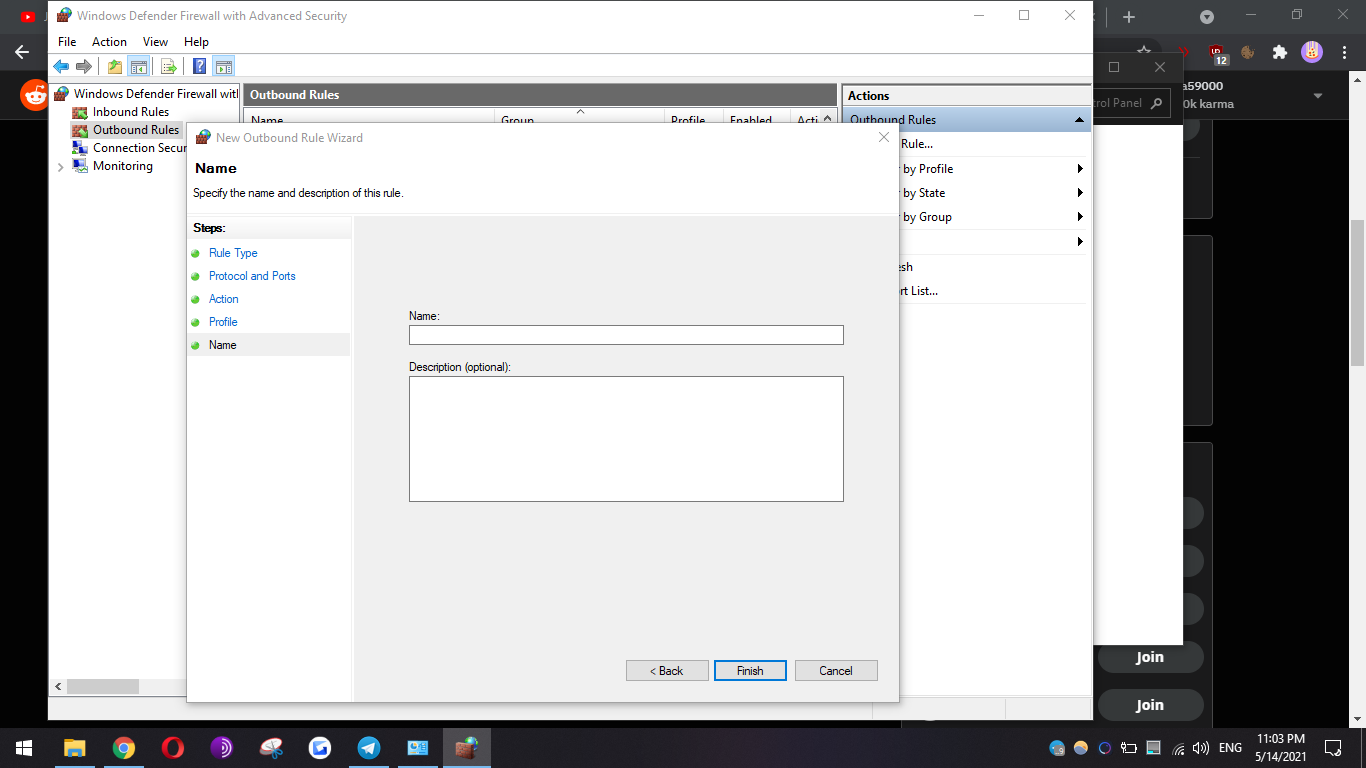Collapse the Outbound Rules actions section
Viewport: 1366px width, 768px height.
(x=1079, y=119)
